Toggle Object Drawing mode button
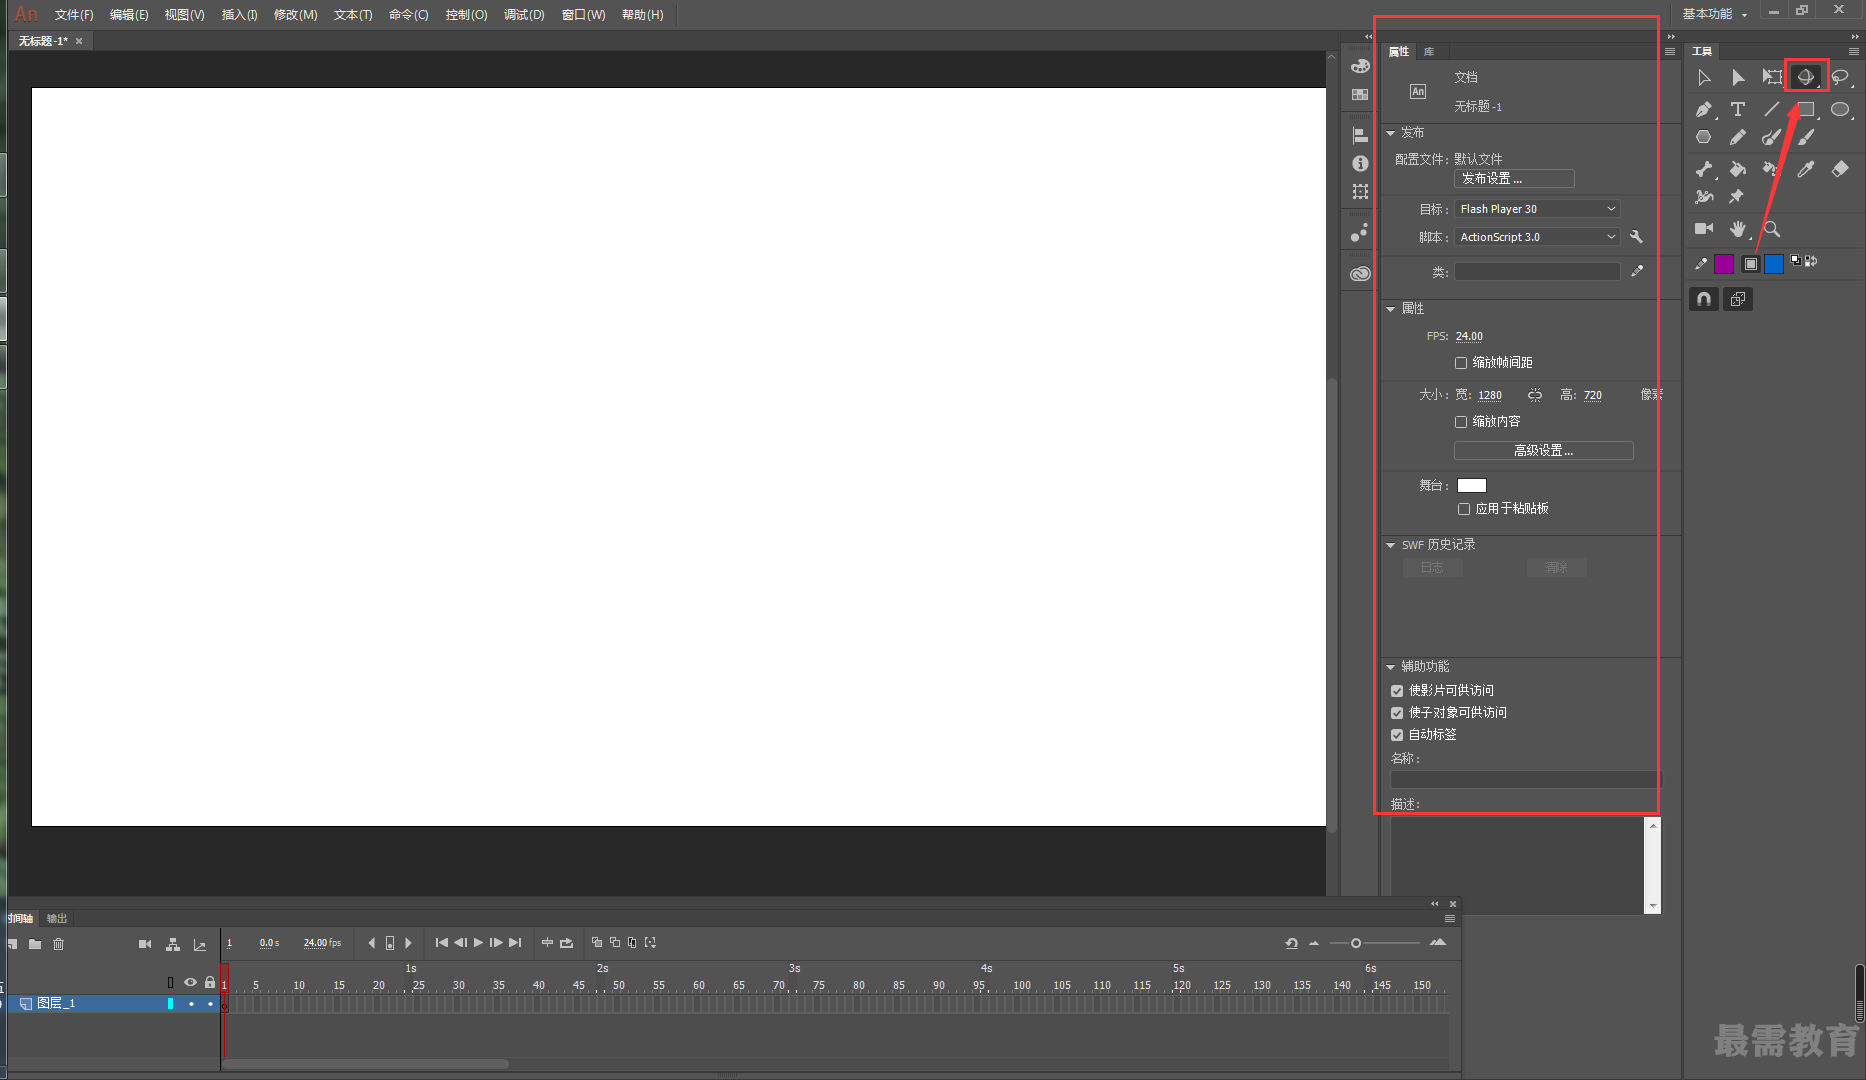This screenshot has height=1080, width=1866. tap(1738, 299)
